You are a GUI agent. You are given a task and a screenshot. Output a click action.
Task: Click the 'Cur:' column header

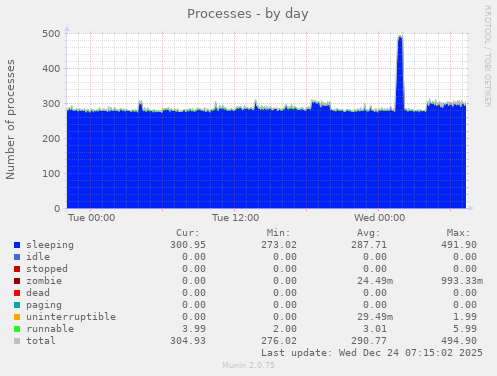pos(188,233)
